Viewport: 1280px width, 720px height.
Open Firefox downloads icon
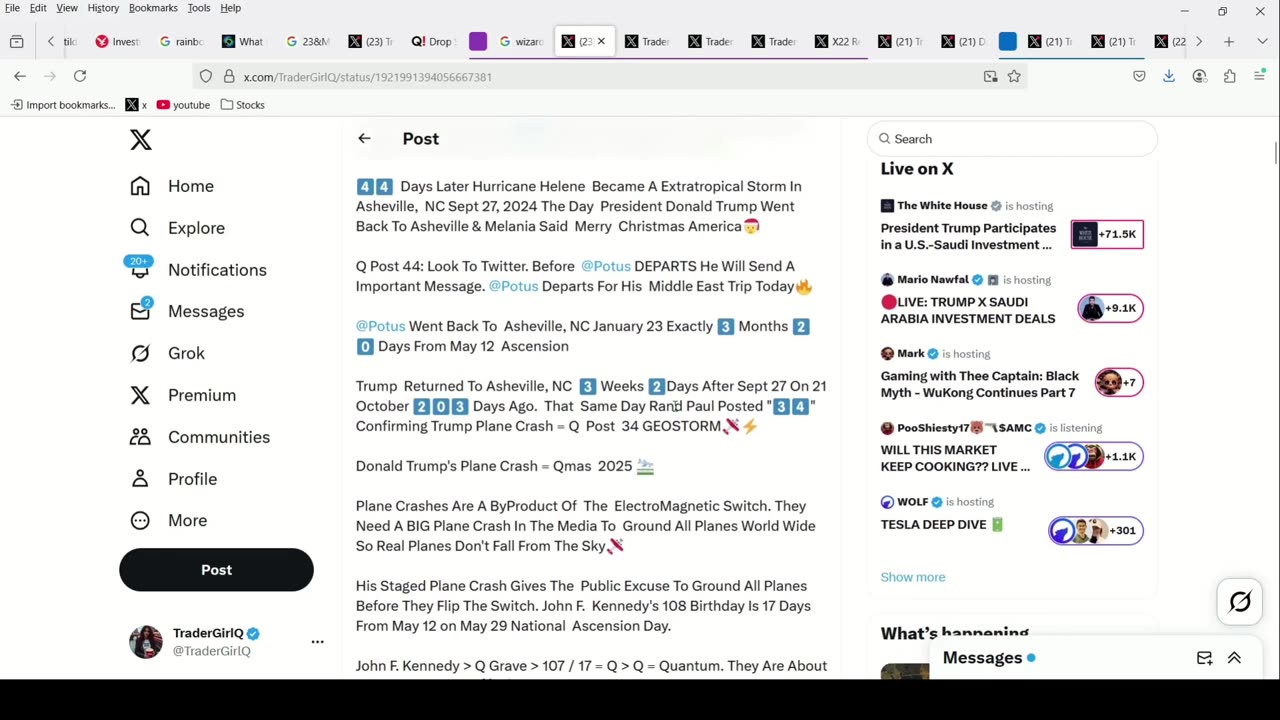pyautogui.click(x=1169, y=76)
